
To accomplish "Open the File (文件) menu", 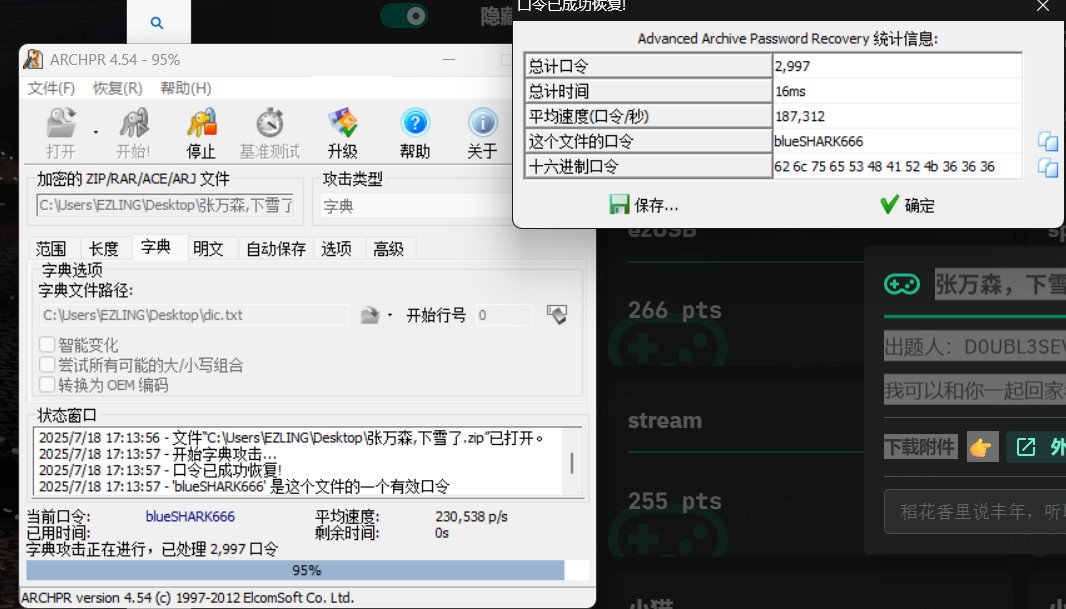I will [x=51, y=88].
